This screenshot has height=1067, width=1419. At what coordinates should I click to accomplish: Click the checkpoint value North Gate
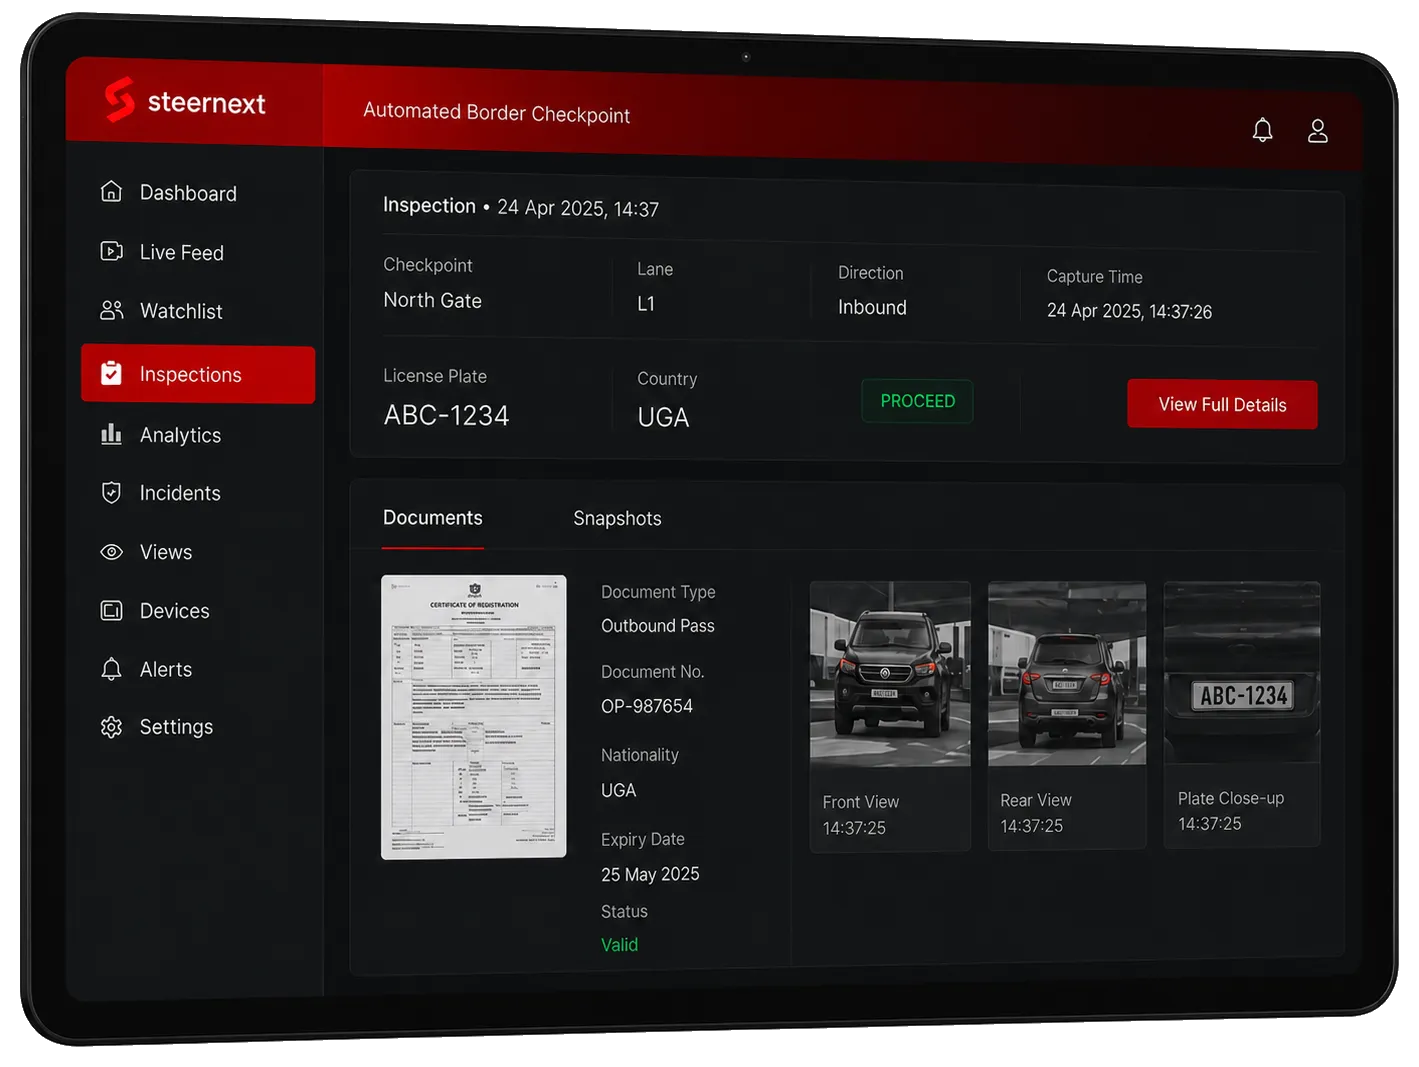pyautogui.click(x=432, y=300)
